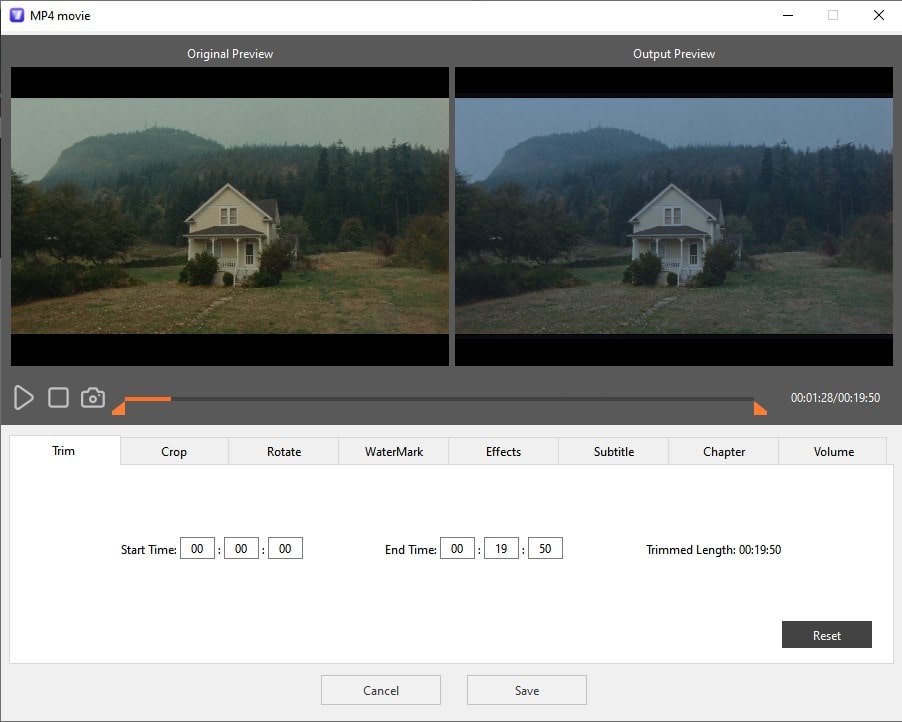This screenshot has width=902, height=722.
Task: Open the Rotate tab
Action: 283,451
